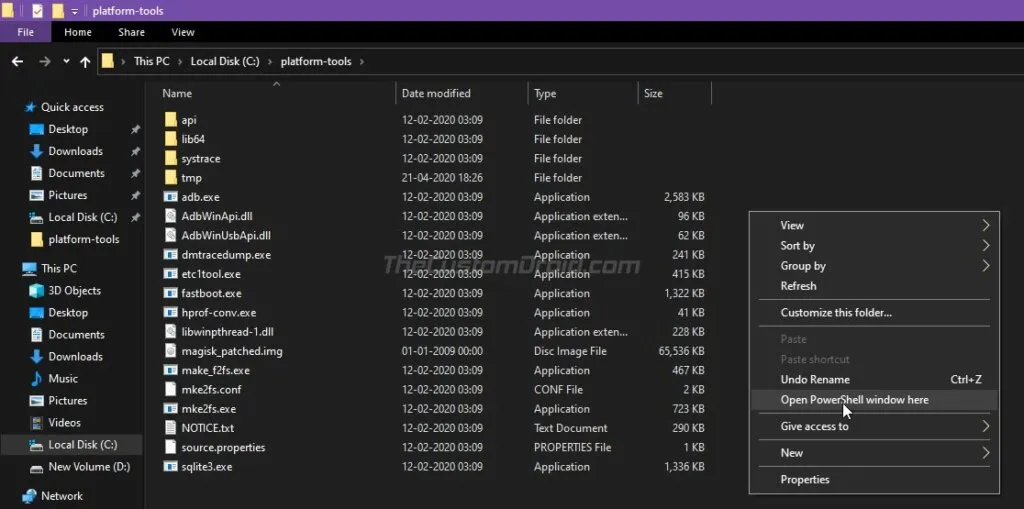Viewport: 1024px width, 509px height.
Task: Open the File ribbon tab
Action: tap(25, 32)
